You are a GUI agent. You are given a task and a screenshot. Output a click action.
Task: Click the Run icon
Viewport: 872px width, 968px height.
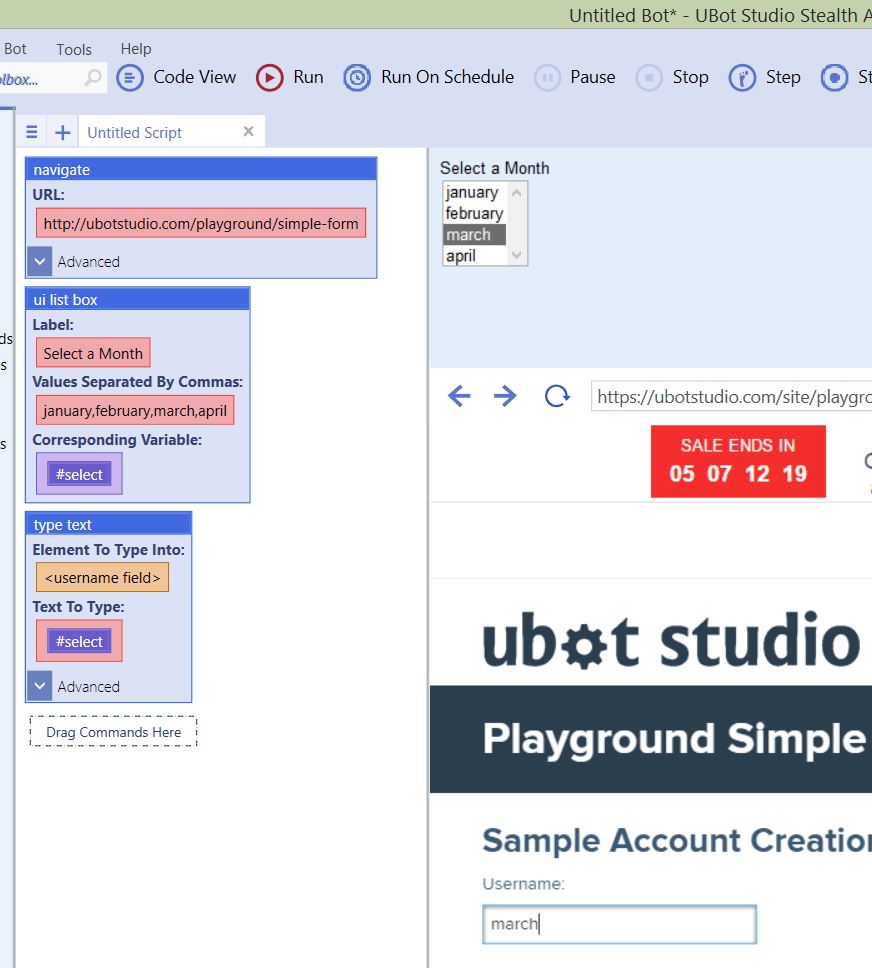pos(270,78)
